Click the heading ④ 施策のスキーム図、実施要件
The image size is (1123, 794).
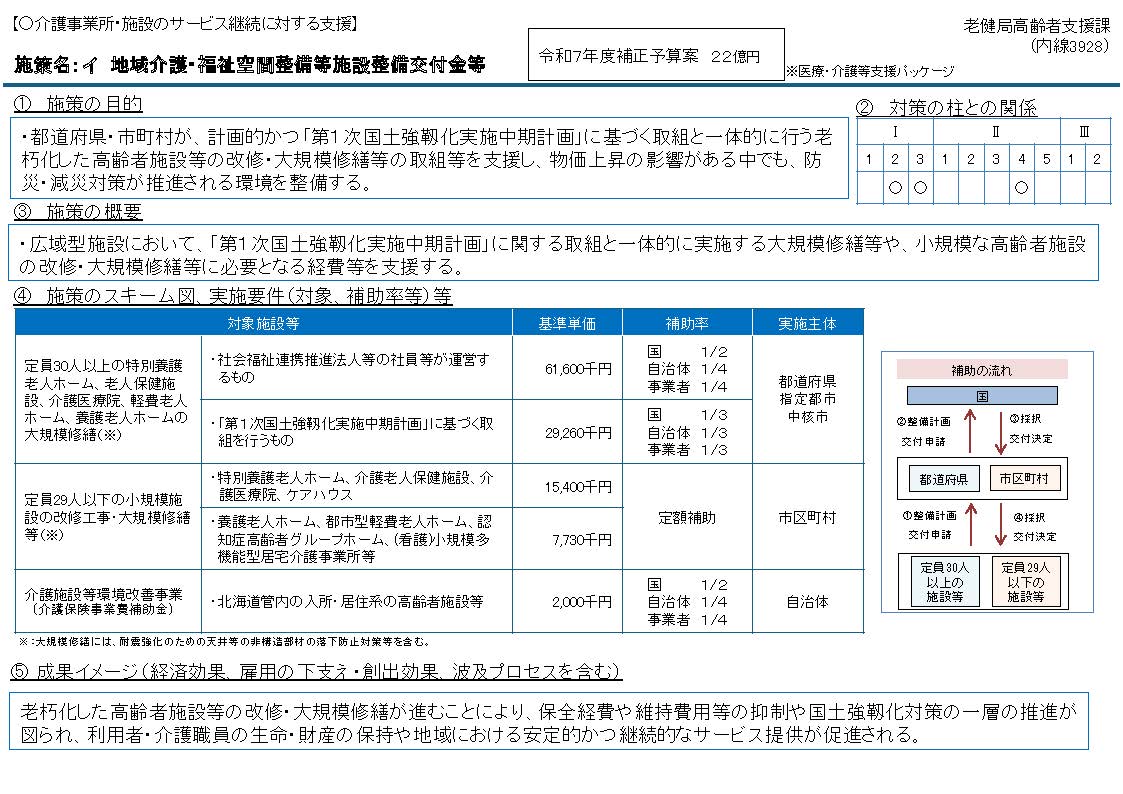coord(233,296)
